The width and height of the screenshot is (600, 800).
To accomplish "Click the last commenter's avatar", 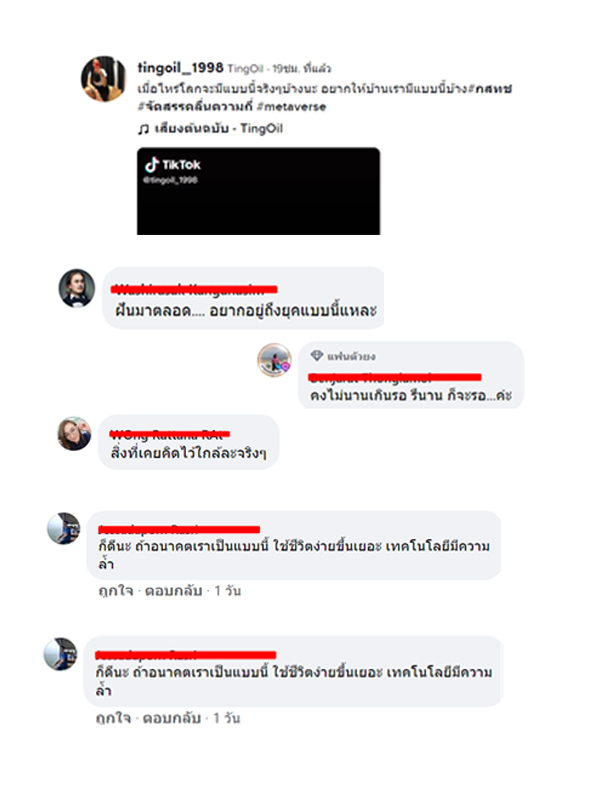I will [x=60, y=654].
